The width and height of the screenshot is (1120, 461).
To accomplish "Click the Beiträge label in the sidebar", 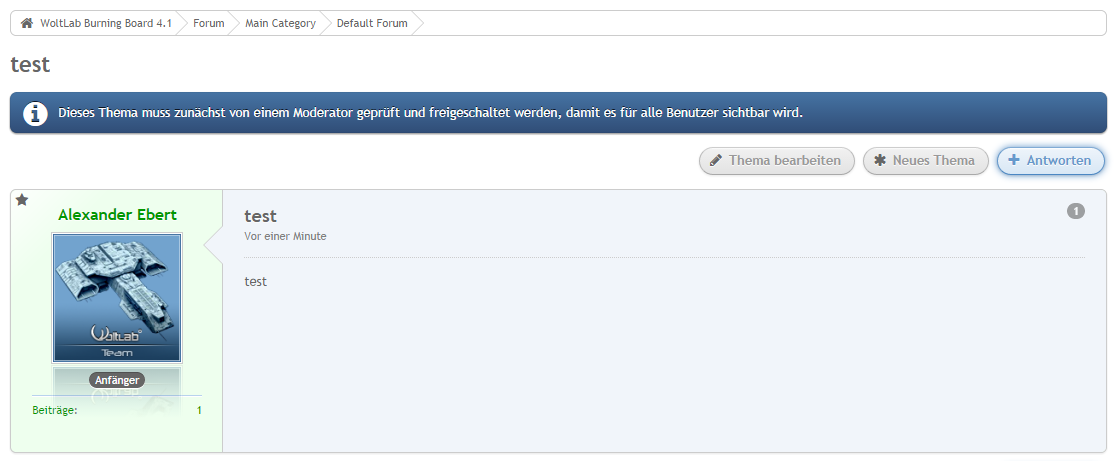I will coord(55,410).
